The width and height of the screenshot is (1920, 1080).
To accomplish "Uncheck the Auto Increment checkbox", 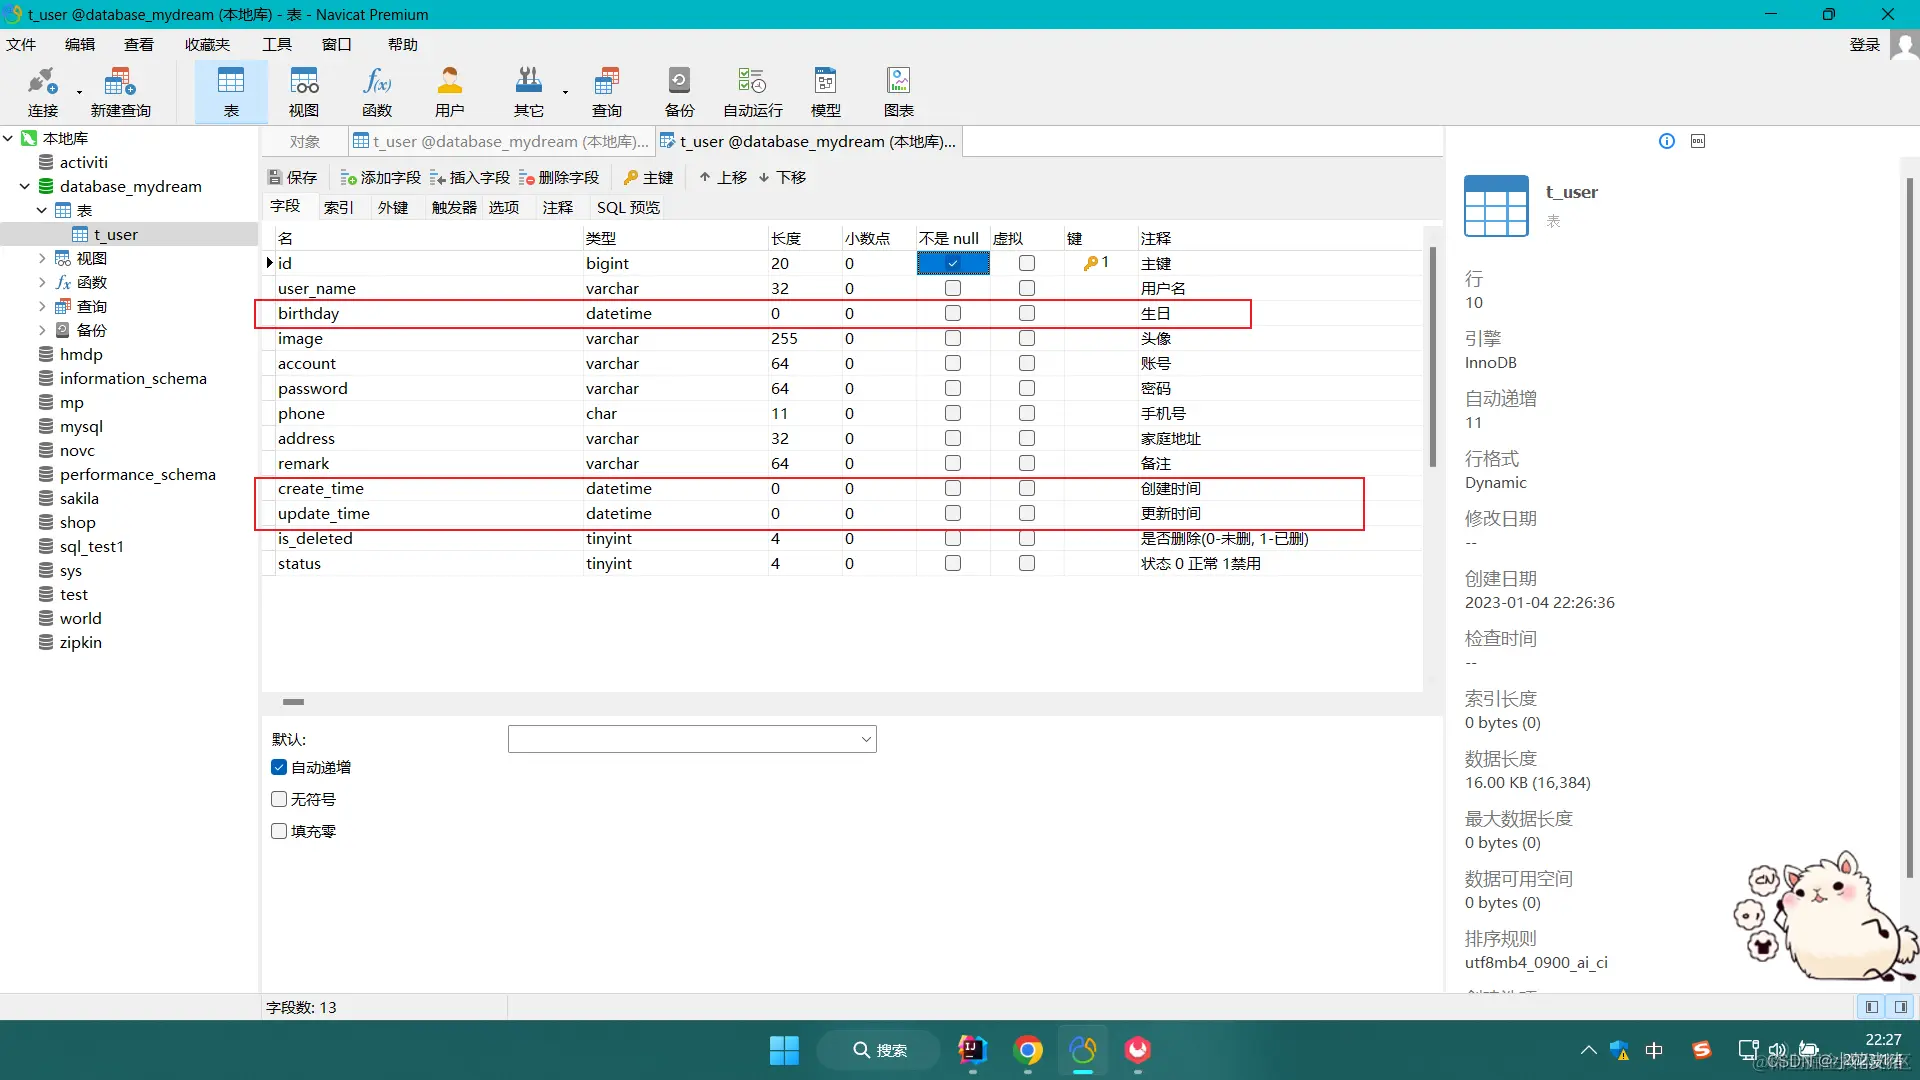I will (279, 767).
